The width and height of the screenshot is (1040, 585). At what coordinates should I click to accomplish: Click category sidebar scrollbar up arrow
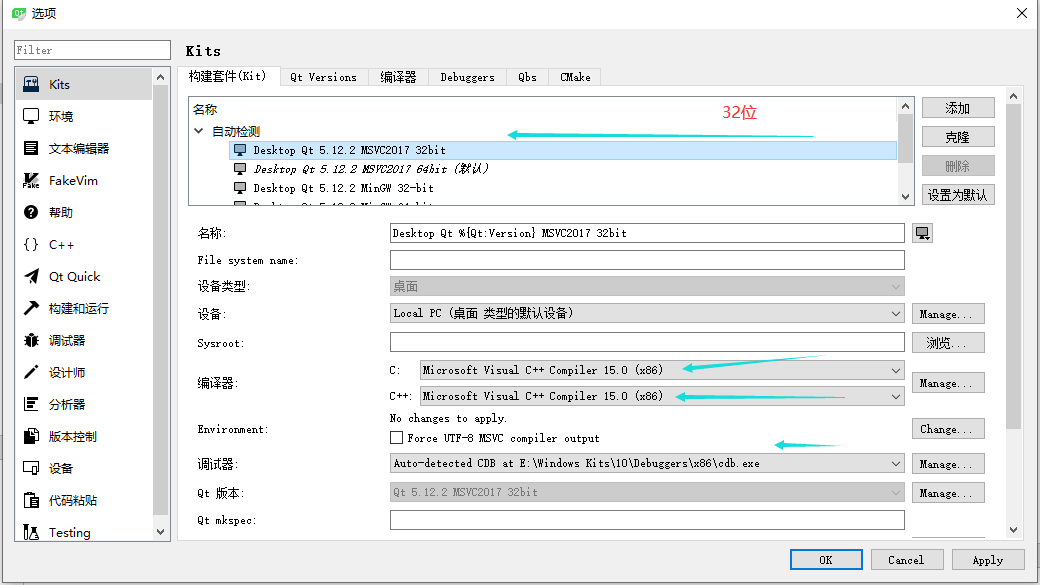(x=160, y=77)
